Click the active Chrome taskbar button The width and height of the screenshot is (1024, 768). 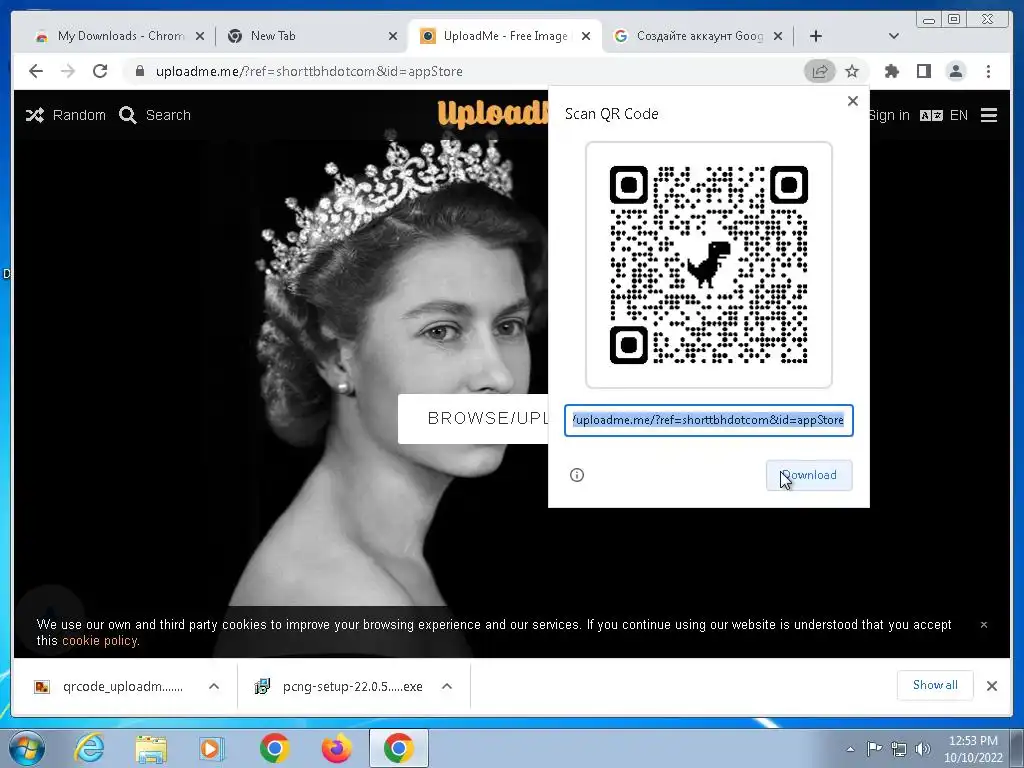pos(399,748)
